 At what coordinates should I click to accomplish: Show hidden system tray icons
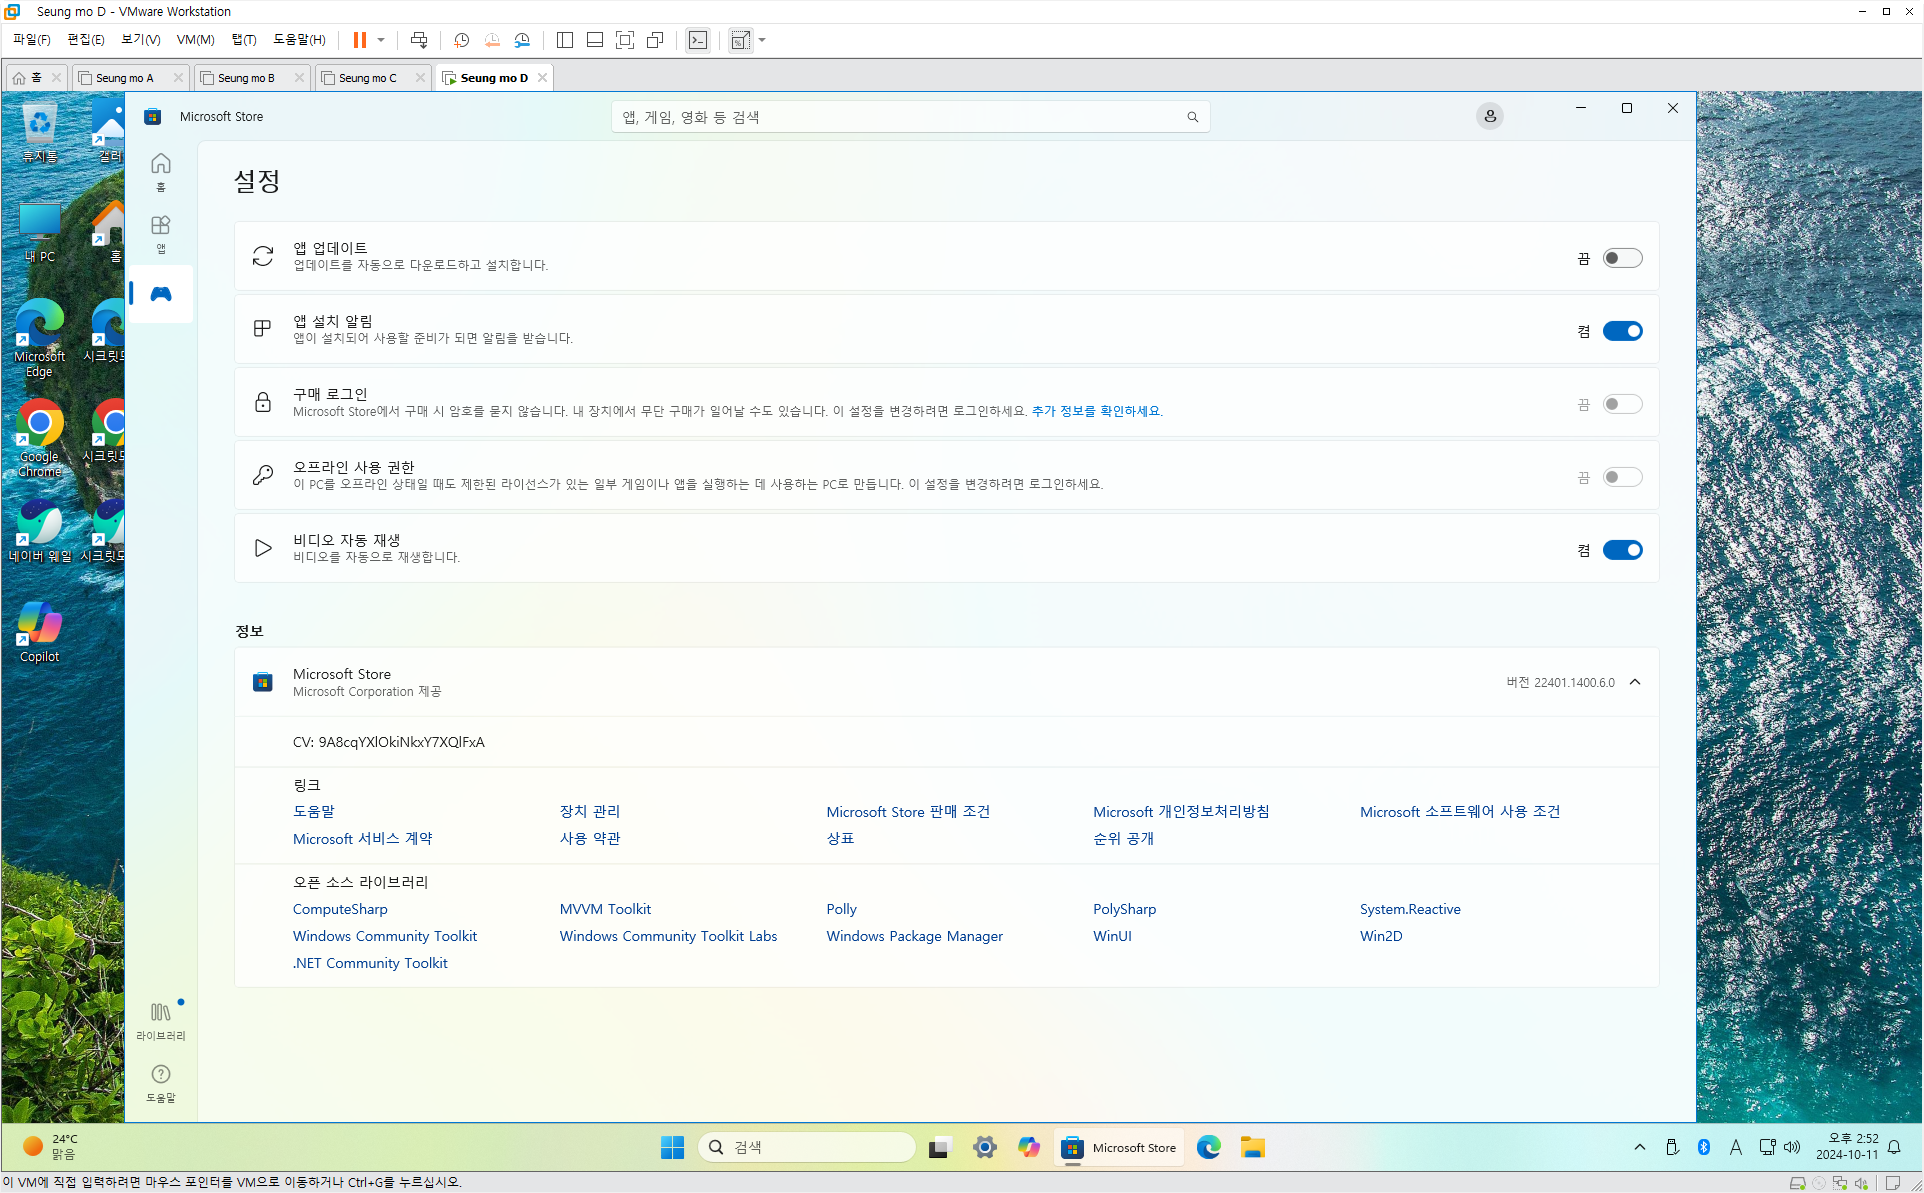click(1640, 1147)
